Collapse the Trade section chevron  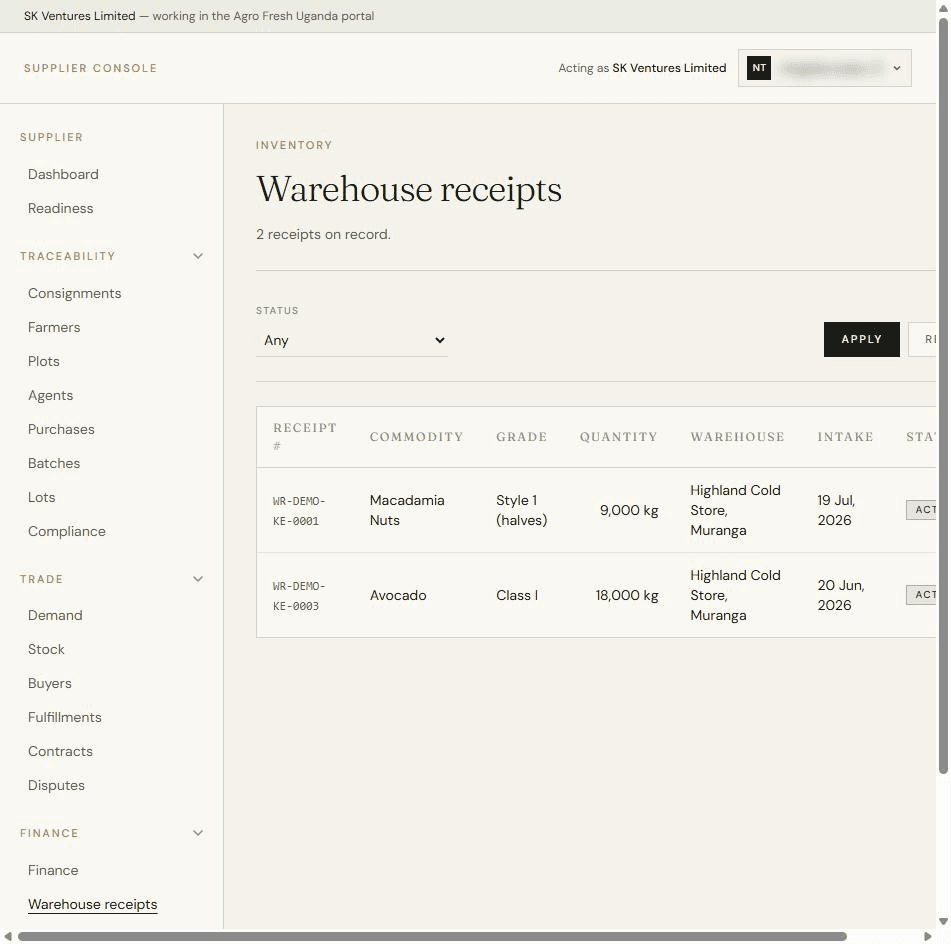[198, 579]
